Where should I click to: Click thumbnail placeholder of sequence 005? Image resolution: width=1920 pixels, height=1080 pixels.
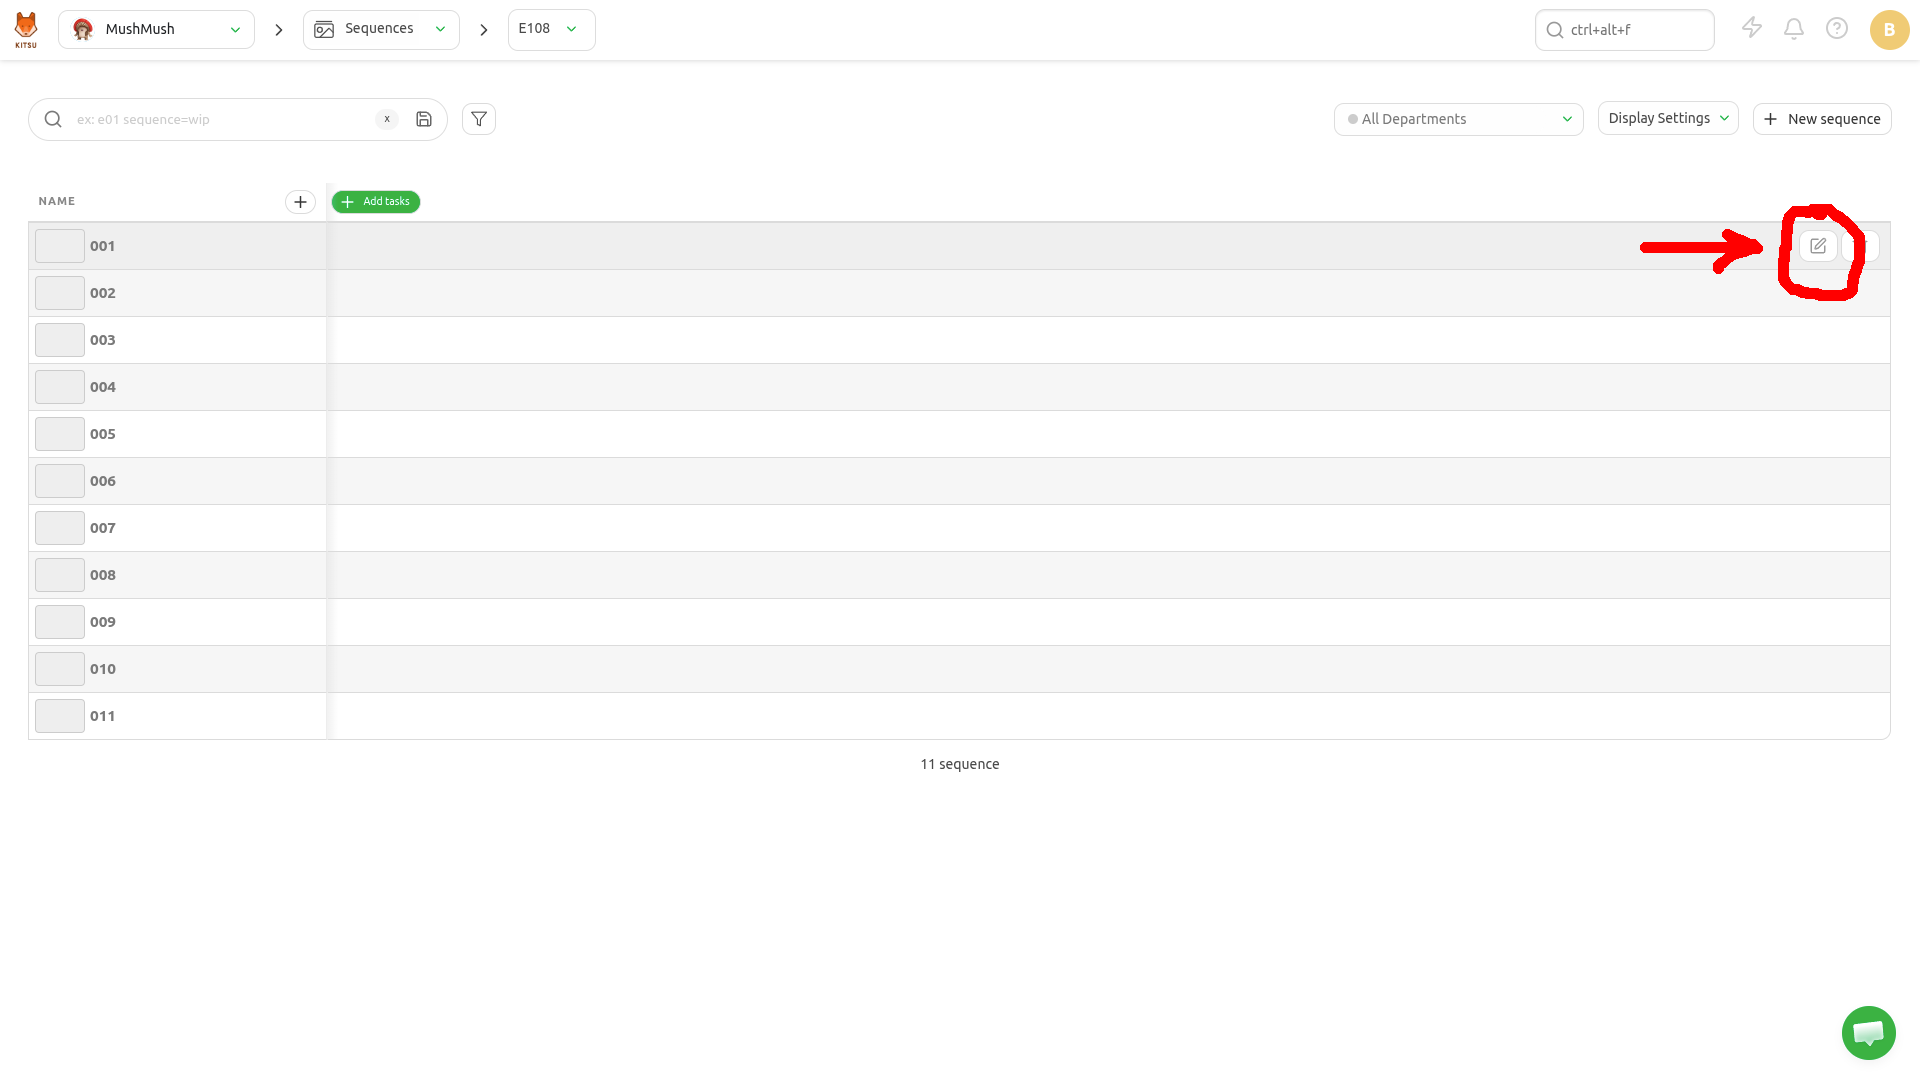point(60,434)
